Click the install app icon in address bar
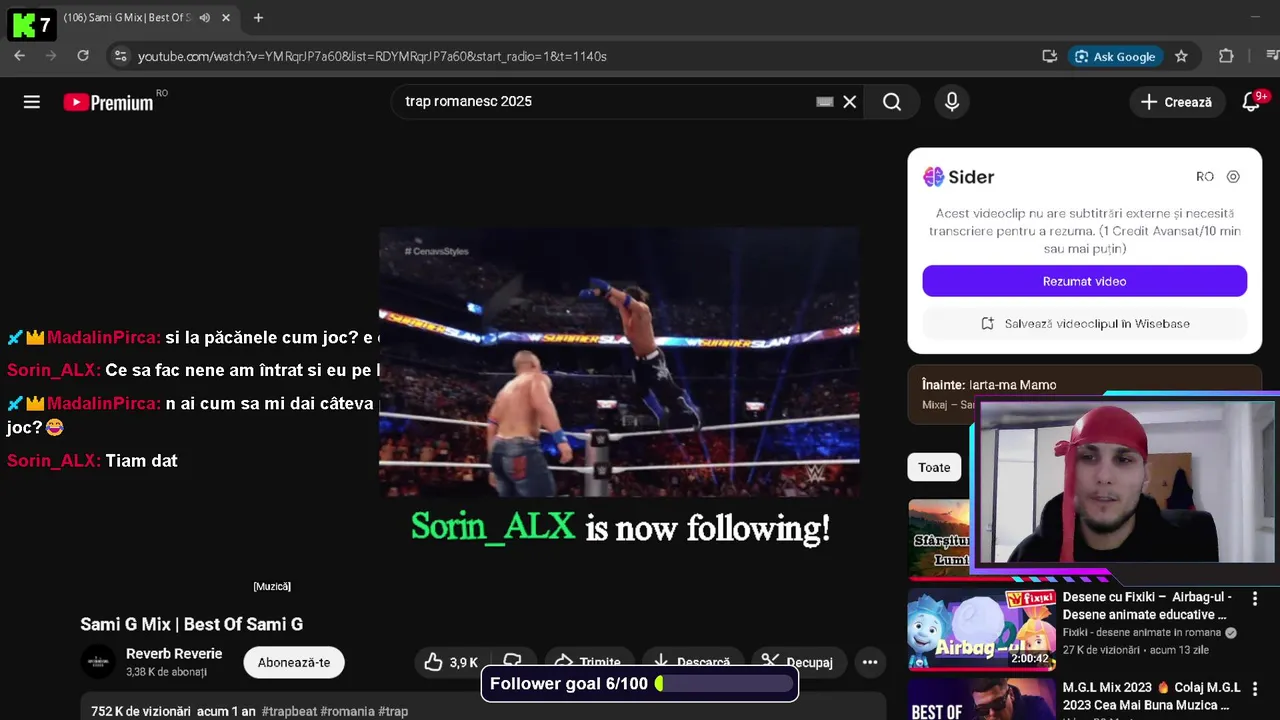1280x720 pixels. coord(1049,56)
